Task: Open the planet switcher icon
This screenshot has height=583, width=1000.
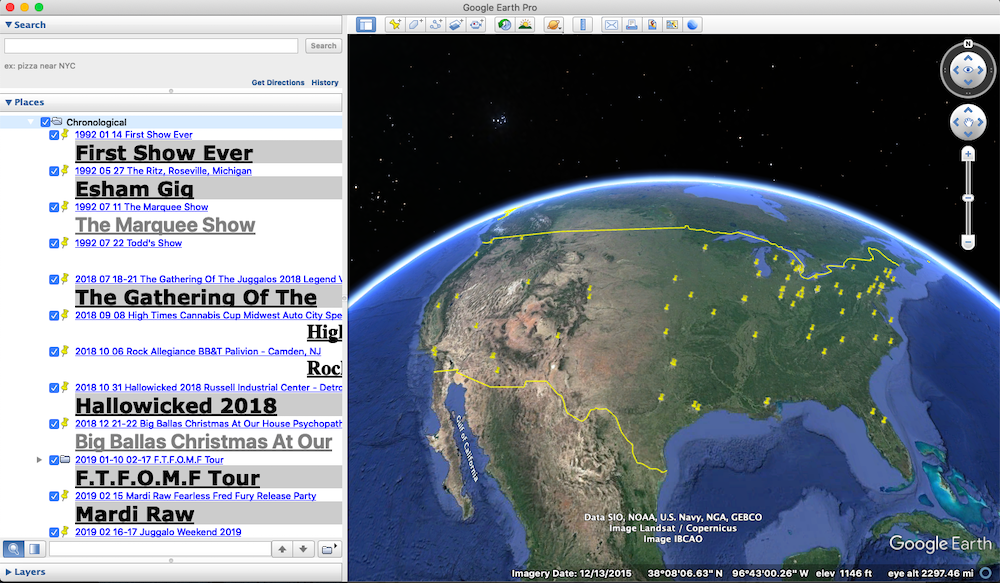Action: (x=554, y=25)
